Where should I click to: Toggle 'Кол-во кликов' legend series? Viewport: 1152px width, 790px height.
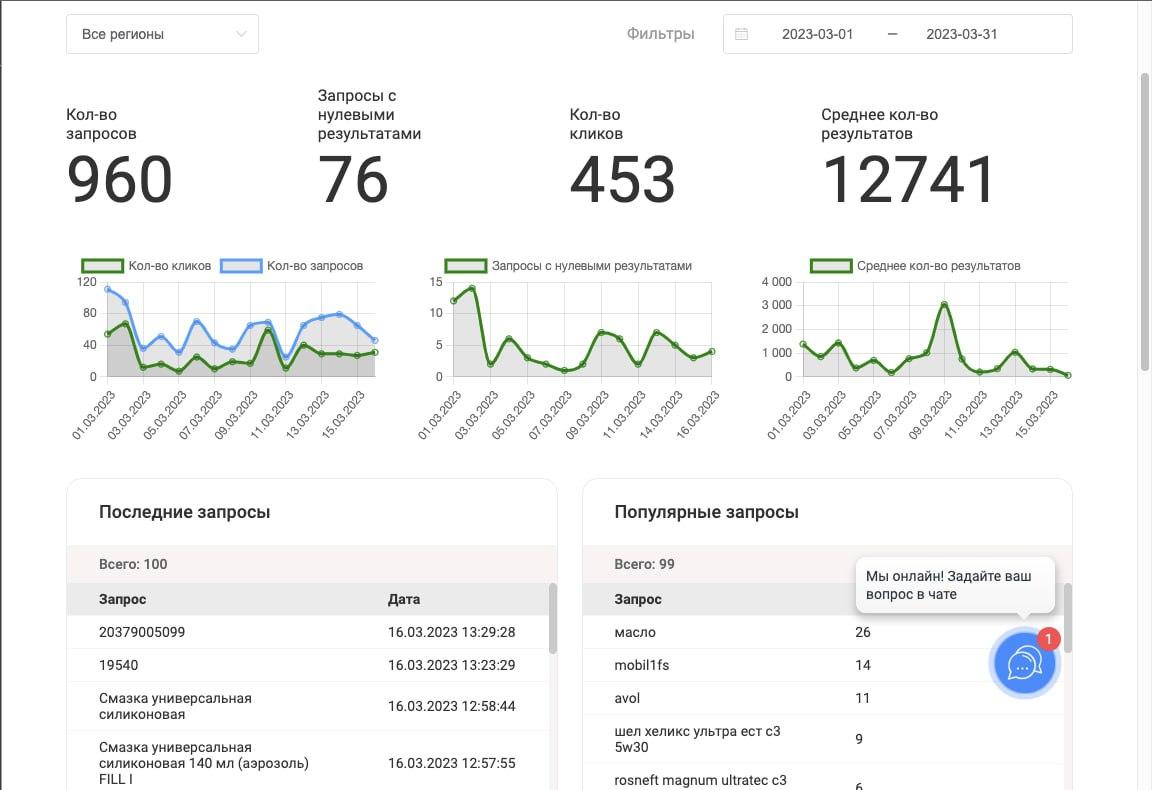point(146,266)
